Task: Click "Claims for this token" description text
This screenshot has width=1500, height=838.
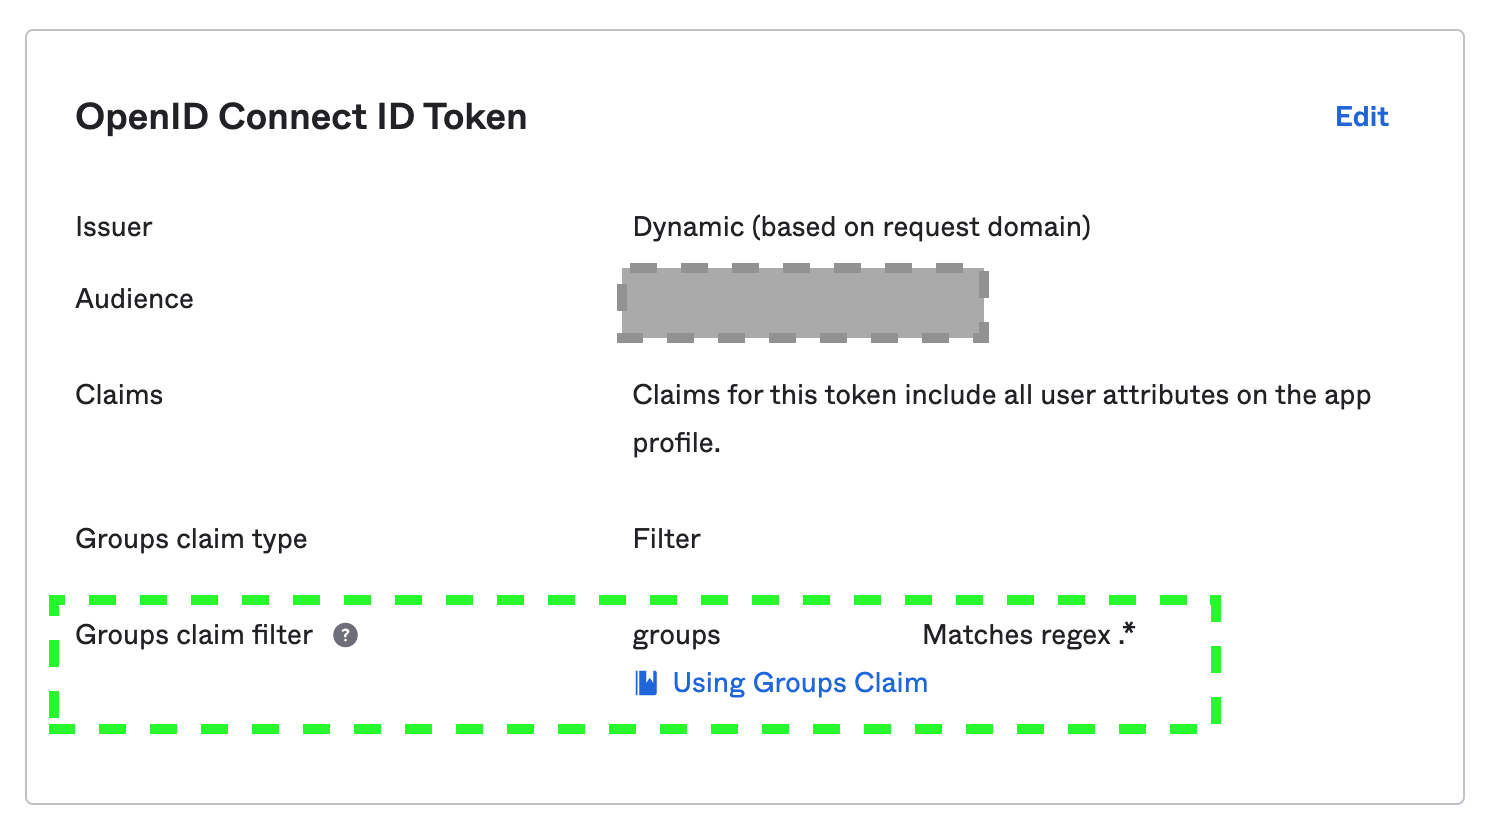Action: 765,395
